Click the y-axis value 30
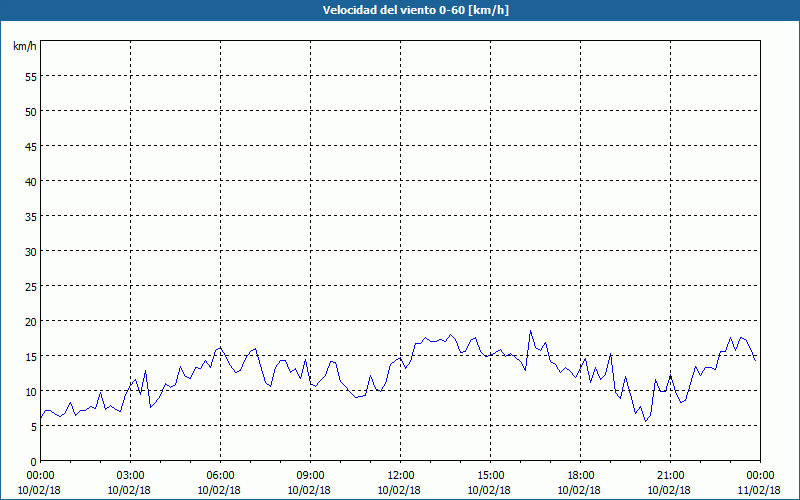Viewport: 800px width, 500px height. click(x=31, y=252)
